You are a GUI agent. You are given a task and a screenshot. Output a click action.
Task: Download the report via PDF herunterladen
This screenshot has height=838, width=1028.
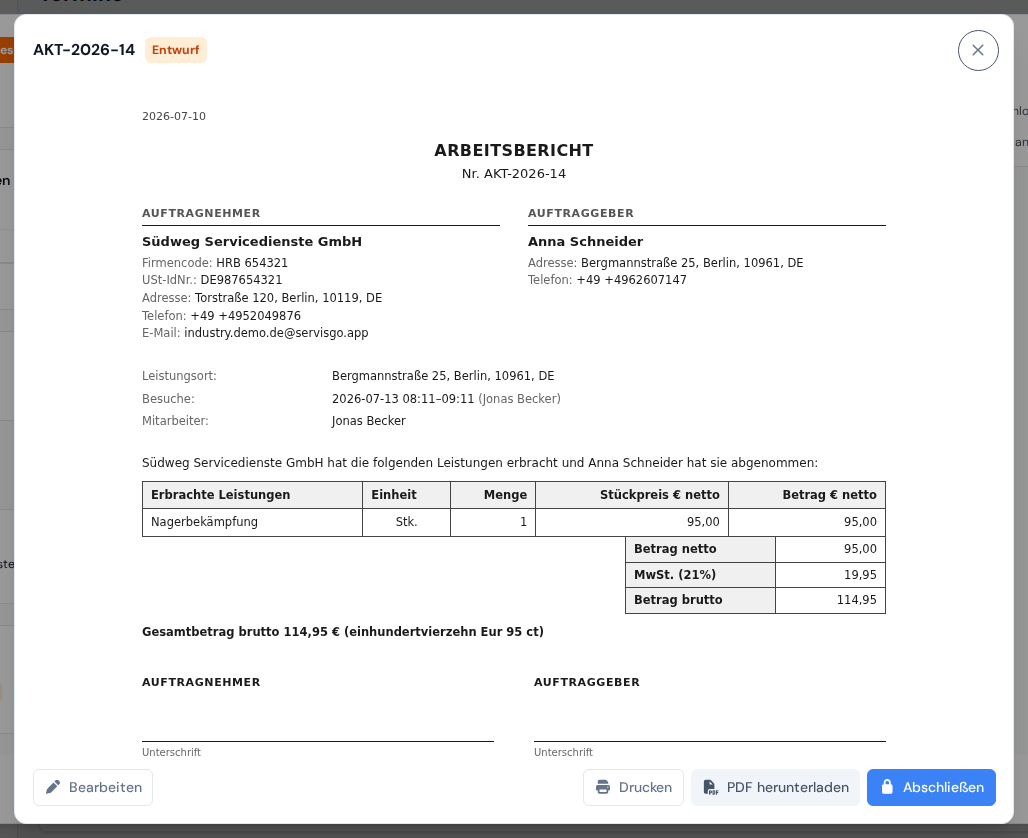click(775, 787)
